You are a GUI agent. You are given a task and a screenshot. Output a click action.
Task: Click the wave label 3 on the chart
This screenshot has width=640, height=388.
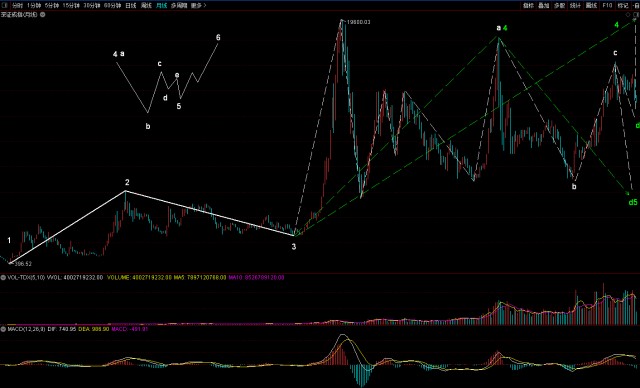click(x=294, y=246)
